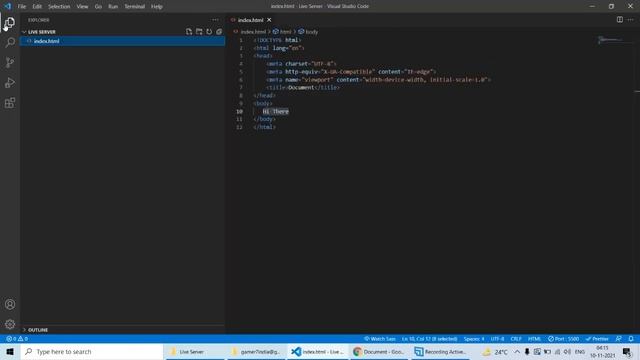The width and height of the screenshot is (640, 360).
Task: Click index.html in the breadcrumb
Action: (x=253, y=32)
